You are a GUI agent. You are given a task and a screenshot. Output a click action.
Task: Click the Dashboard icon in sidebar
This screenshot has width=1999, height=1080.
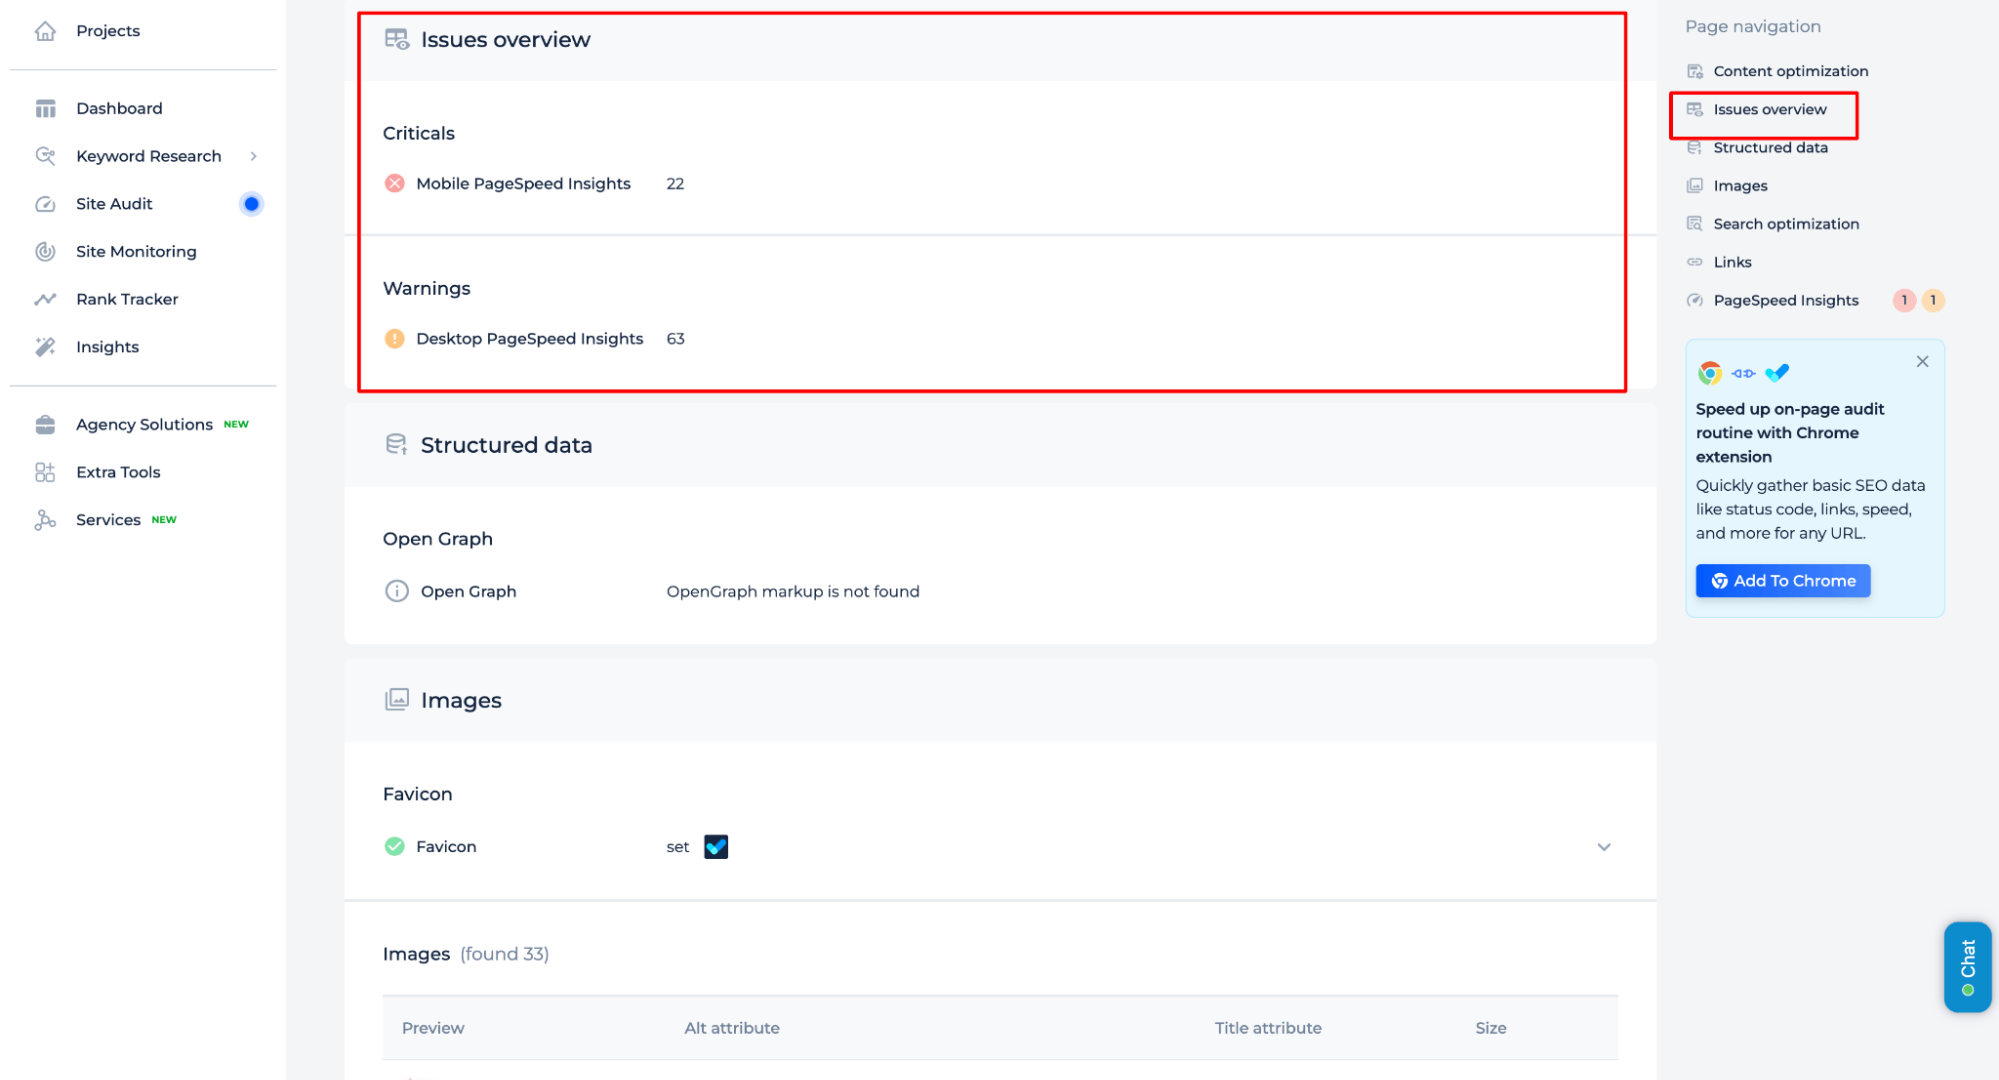[45, 108]
